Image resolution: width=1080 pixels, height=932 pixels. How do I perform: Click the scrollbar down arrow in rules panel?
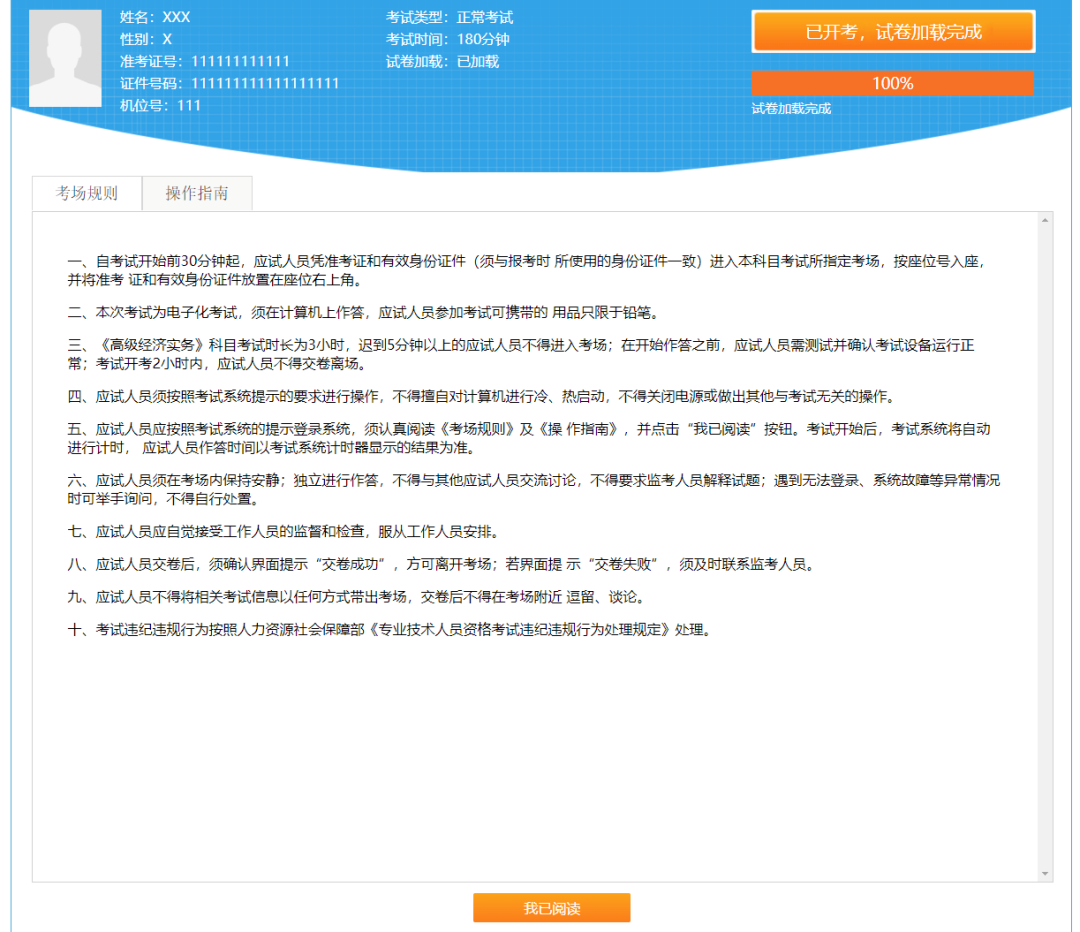(x=1045, y=873)
